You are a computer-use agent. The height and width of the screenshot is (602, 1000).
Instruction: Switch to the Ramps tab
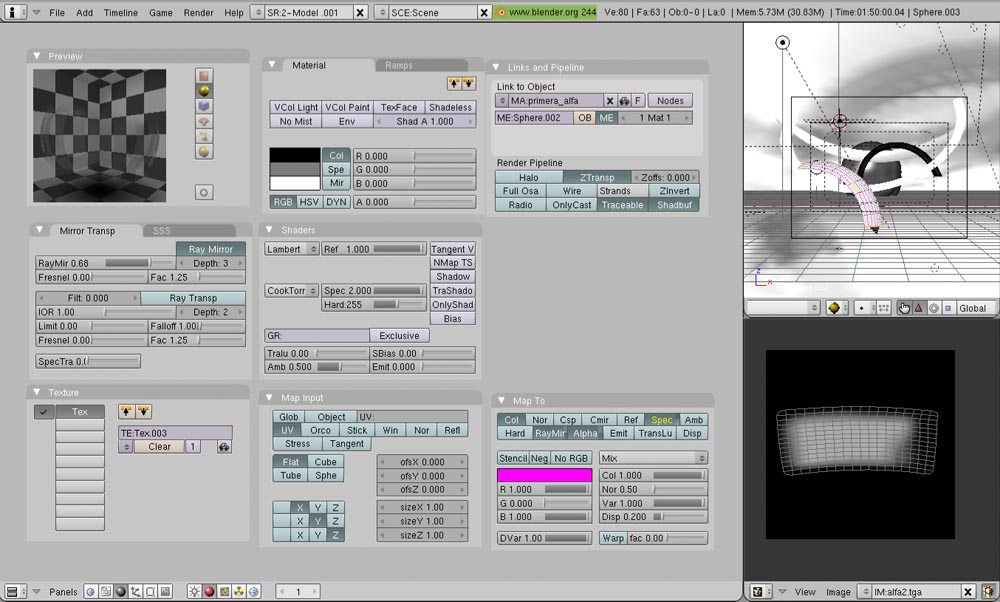tap(398, 65)
